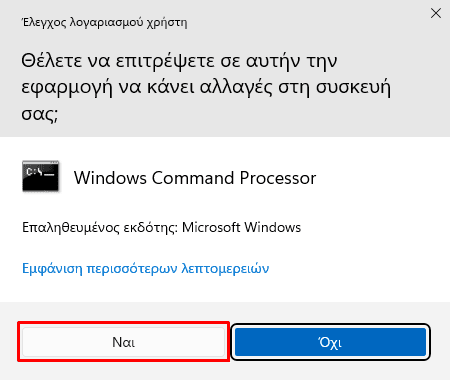
Task: Click the heading line Θέλετε να επιτρέψετε
Action: tap(179, 62)
